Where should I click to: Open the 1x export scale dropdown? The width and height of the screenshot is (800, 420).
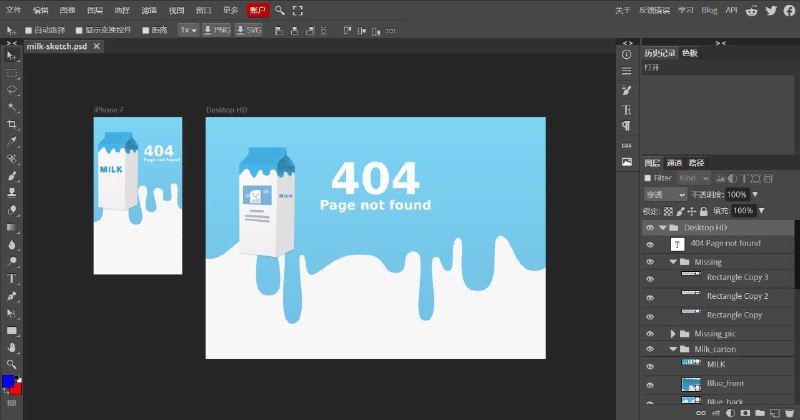click(x=187, y=30)
